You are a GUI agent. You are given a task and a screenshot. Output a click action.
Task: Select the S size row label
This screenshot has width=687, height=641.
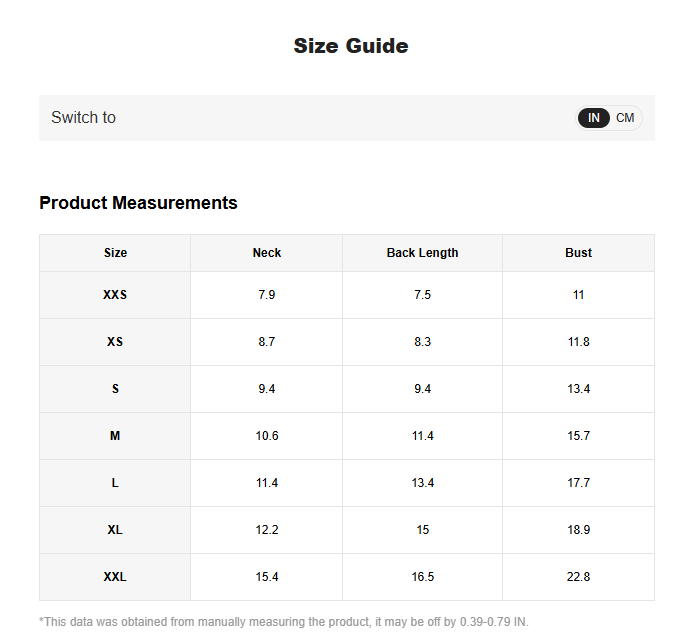pos(115,389)
